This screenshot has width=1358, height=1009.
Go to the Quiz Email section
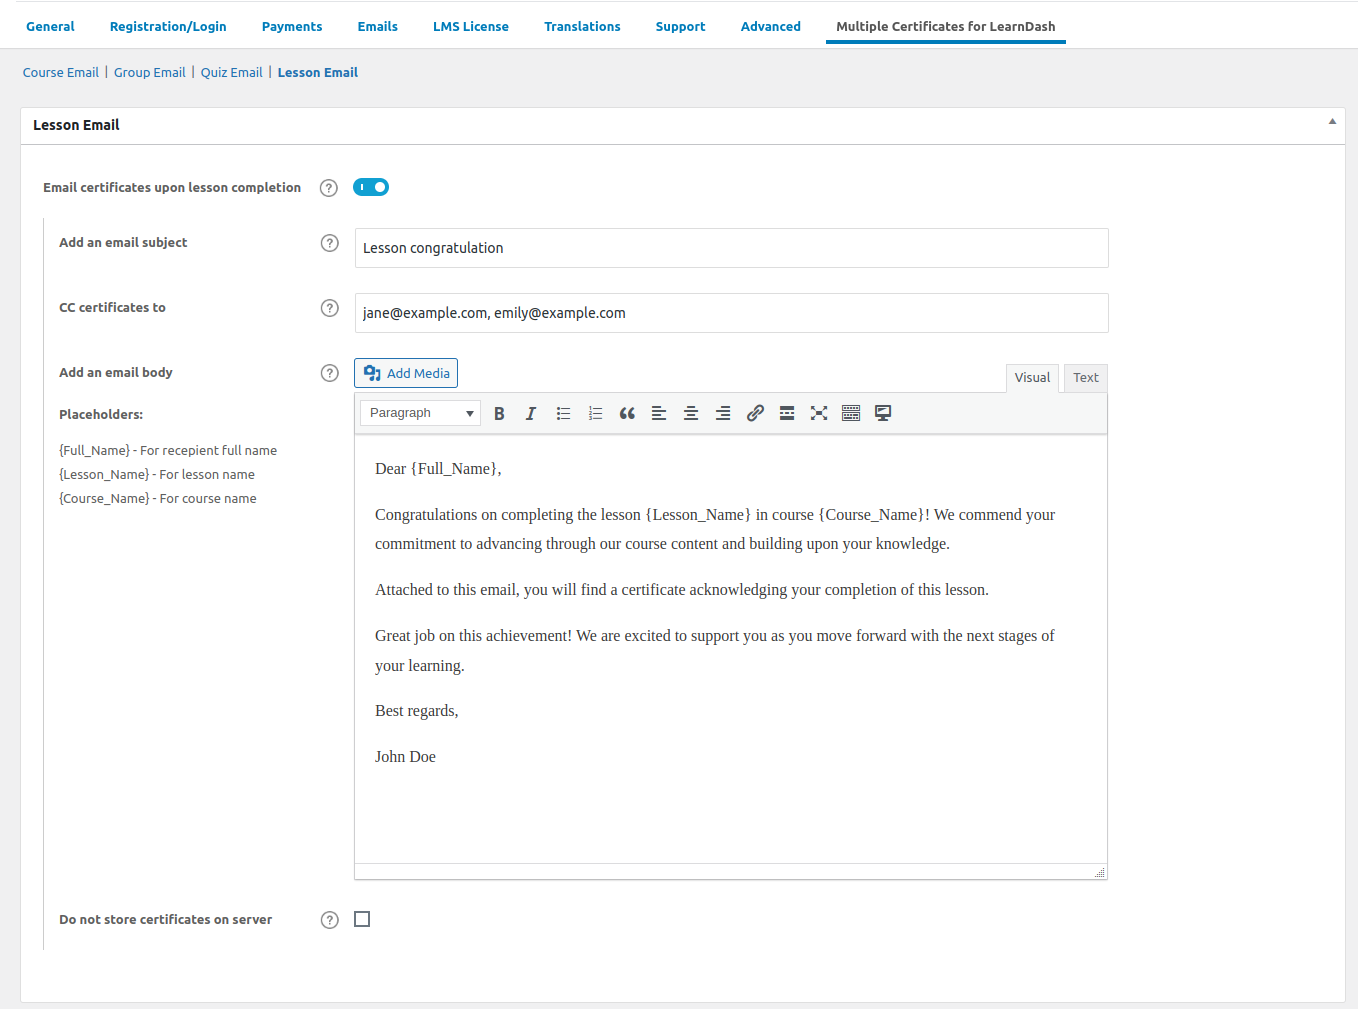pyautogui.click(x=231, y=72)
